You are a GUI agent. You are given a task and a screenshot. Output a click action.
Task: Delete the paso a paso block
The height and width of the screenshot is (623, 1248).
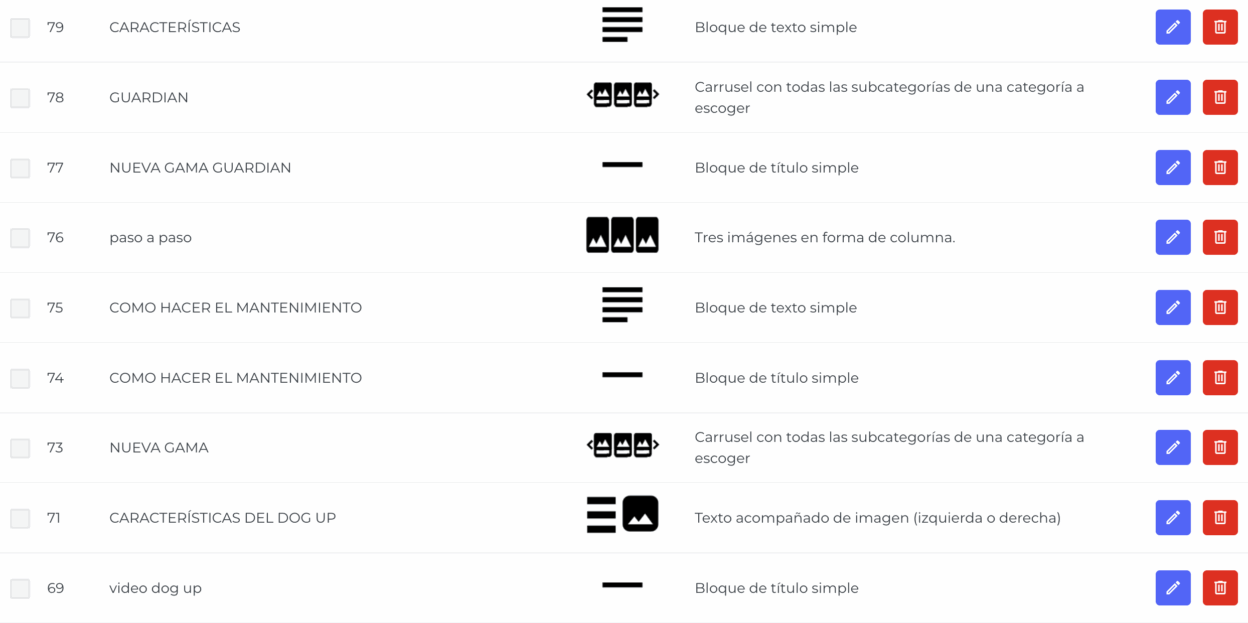pos(1220,237)
